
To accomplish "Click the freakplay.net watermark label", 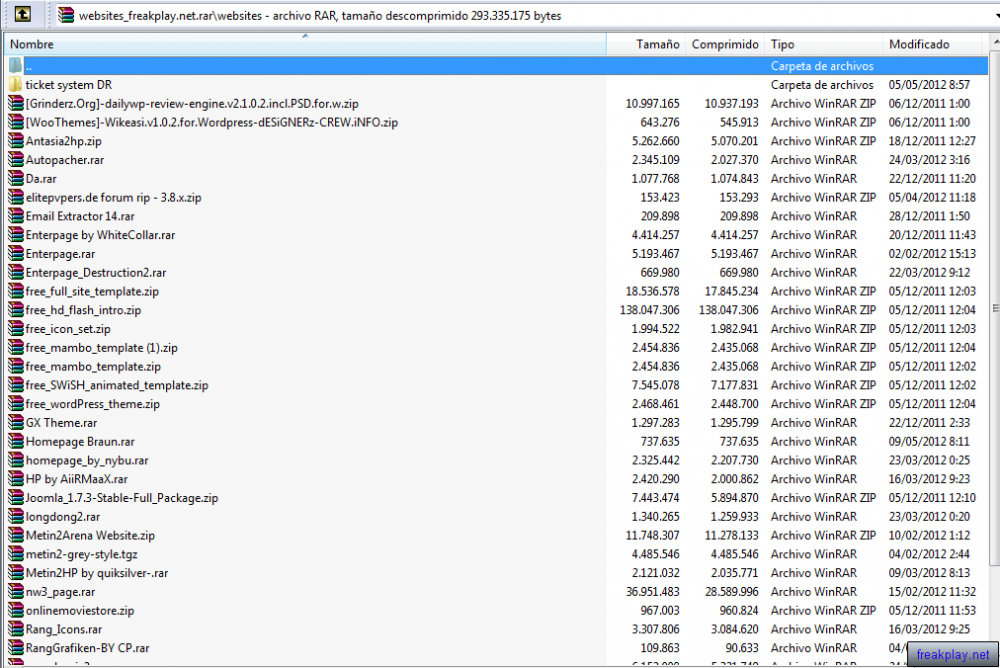I will click(x=952, y=655).
